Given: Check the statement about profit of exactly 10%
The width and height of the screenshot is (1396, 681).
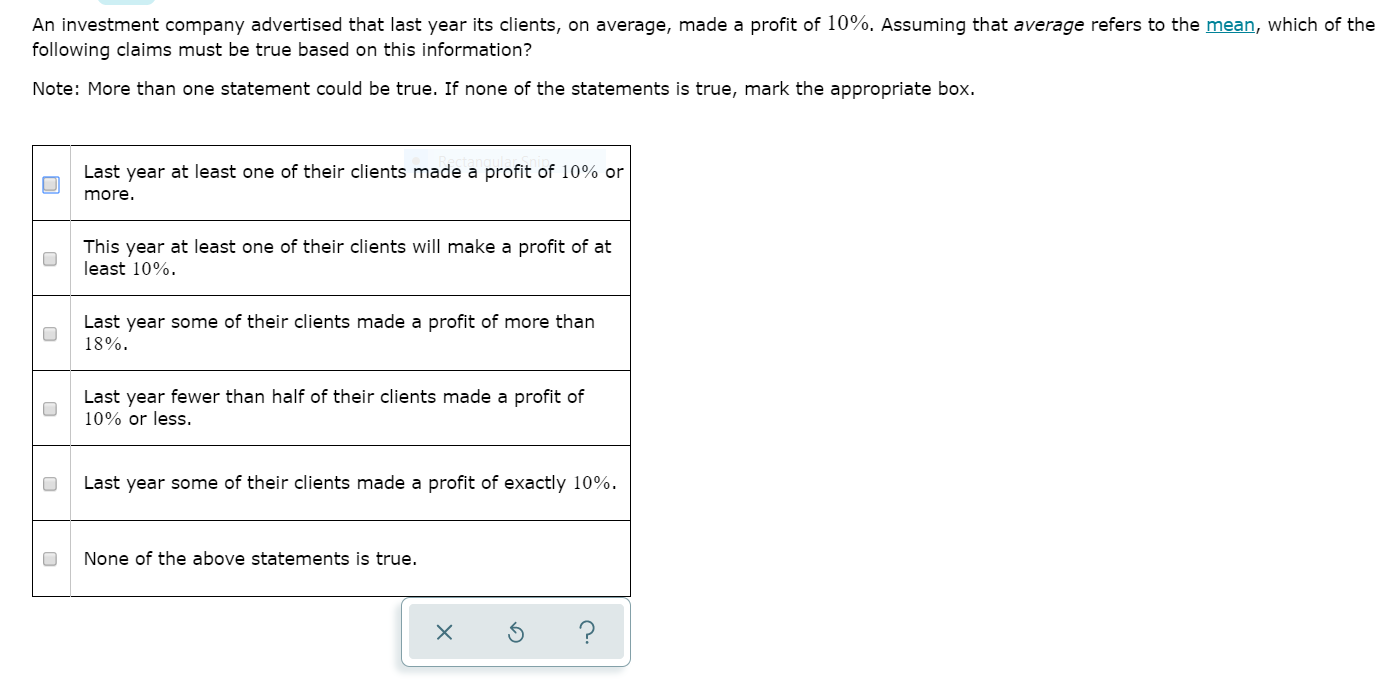Looking at the screenshot, I should [50, 483].
